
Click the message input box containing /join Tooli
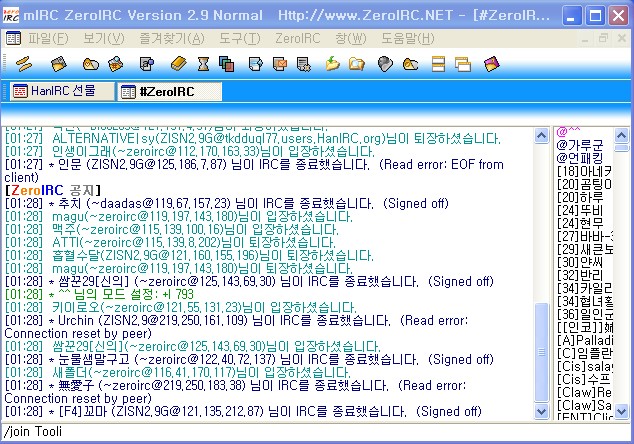pos(316,431)
